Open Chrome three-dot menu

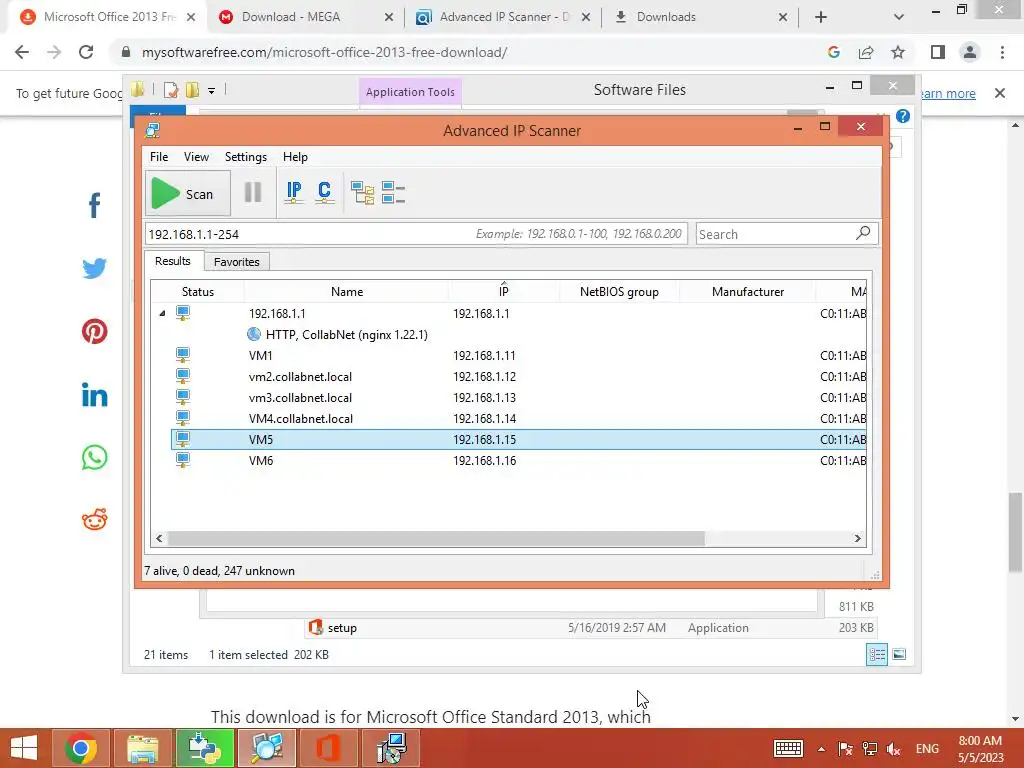point(1002,52)
